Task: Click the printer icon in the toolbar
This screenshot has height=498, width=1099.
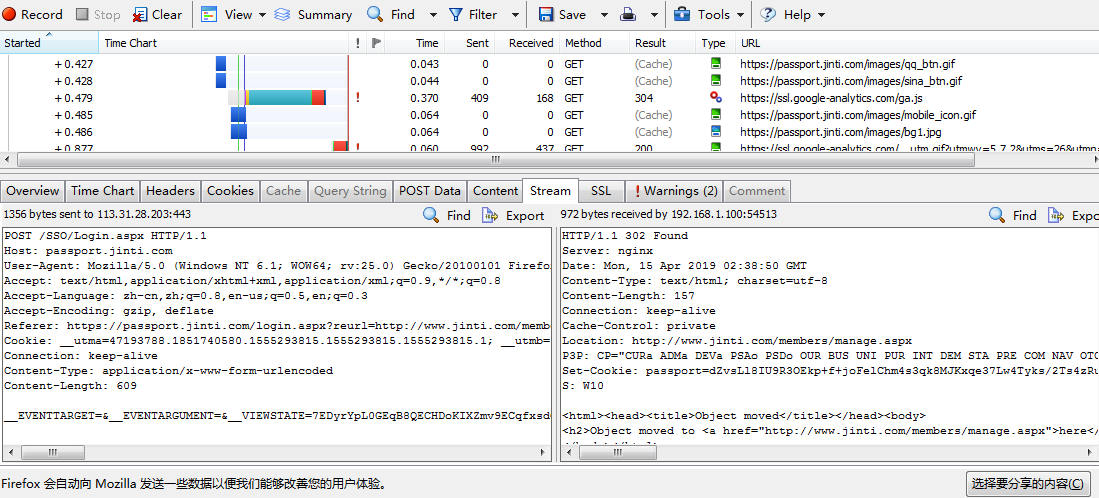Action: (628, 15)
